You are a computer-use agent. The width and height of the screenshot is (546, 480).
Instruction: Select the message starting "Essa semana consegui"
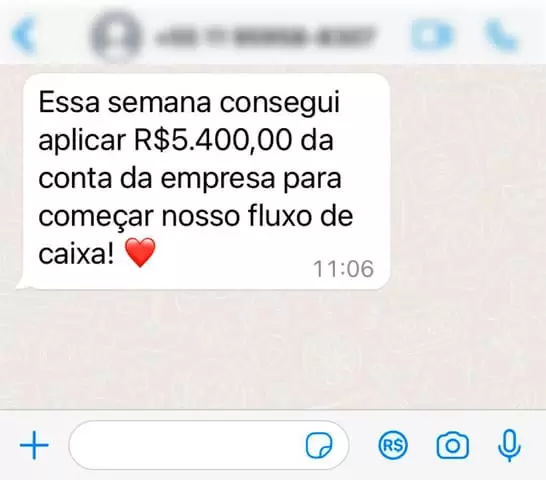[x=205, y=181]
